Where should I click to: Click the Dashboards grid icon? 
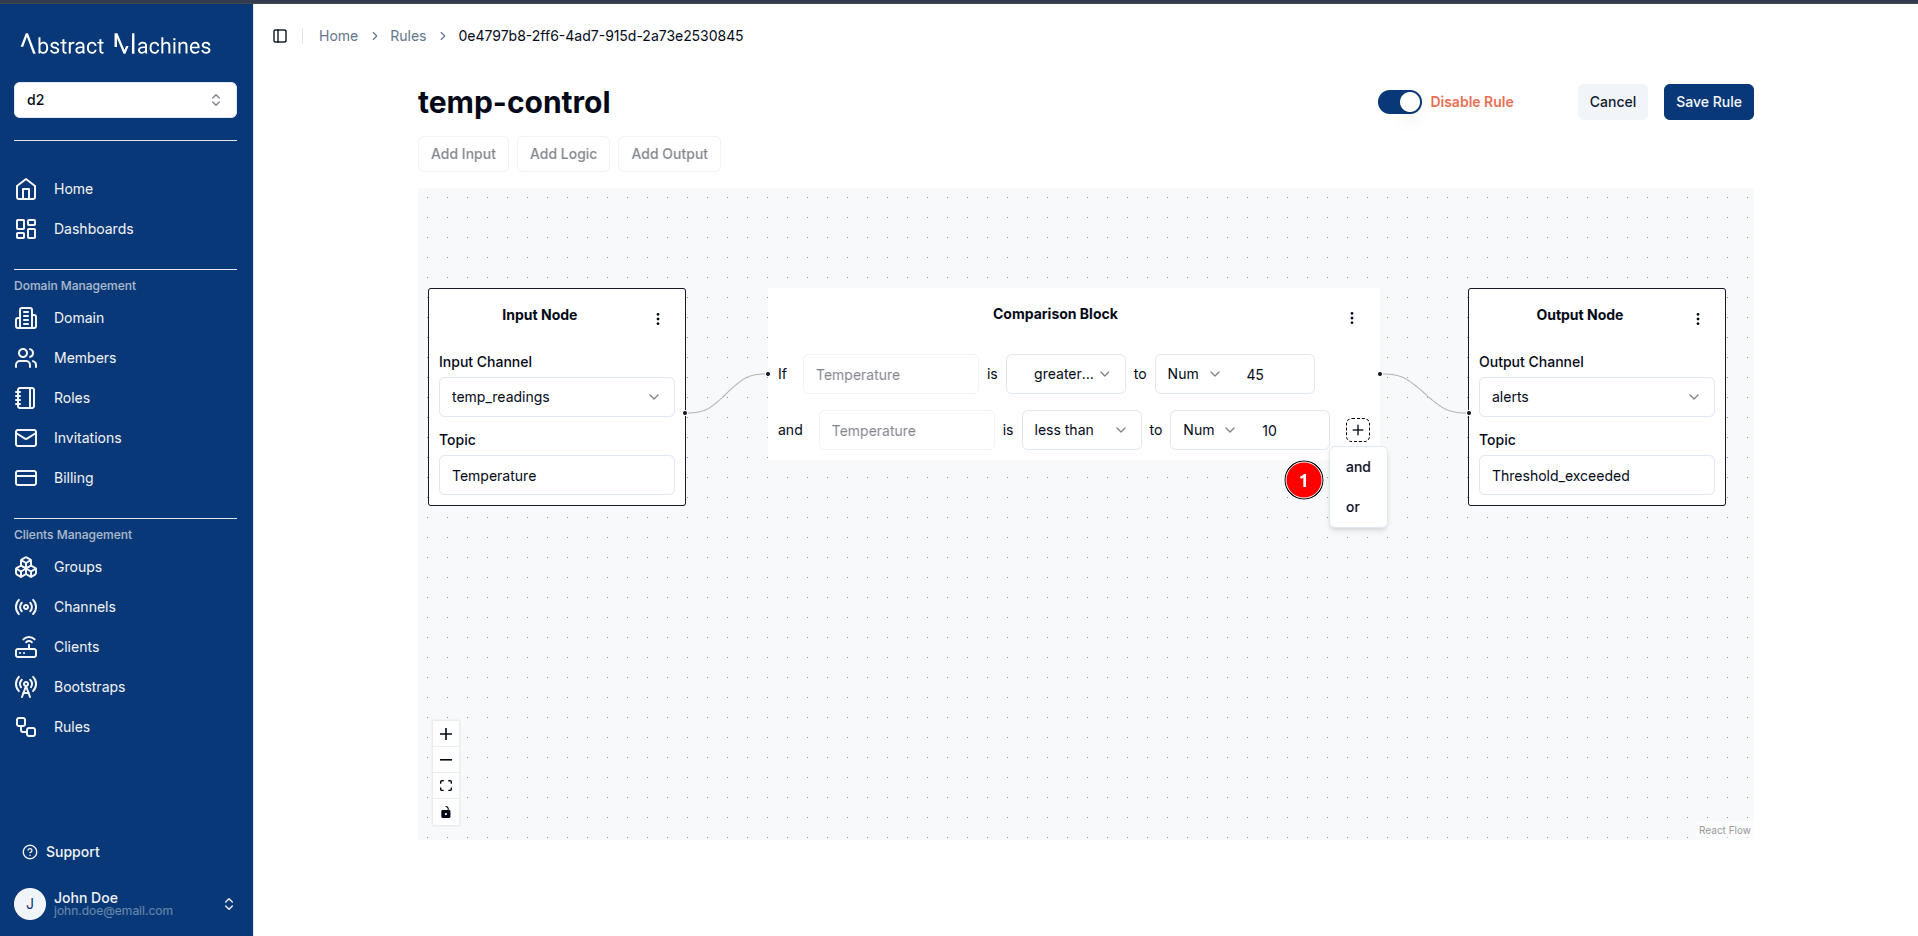pos(26,229)
